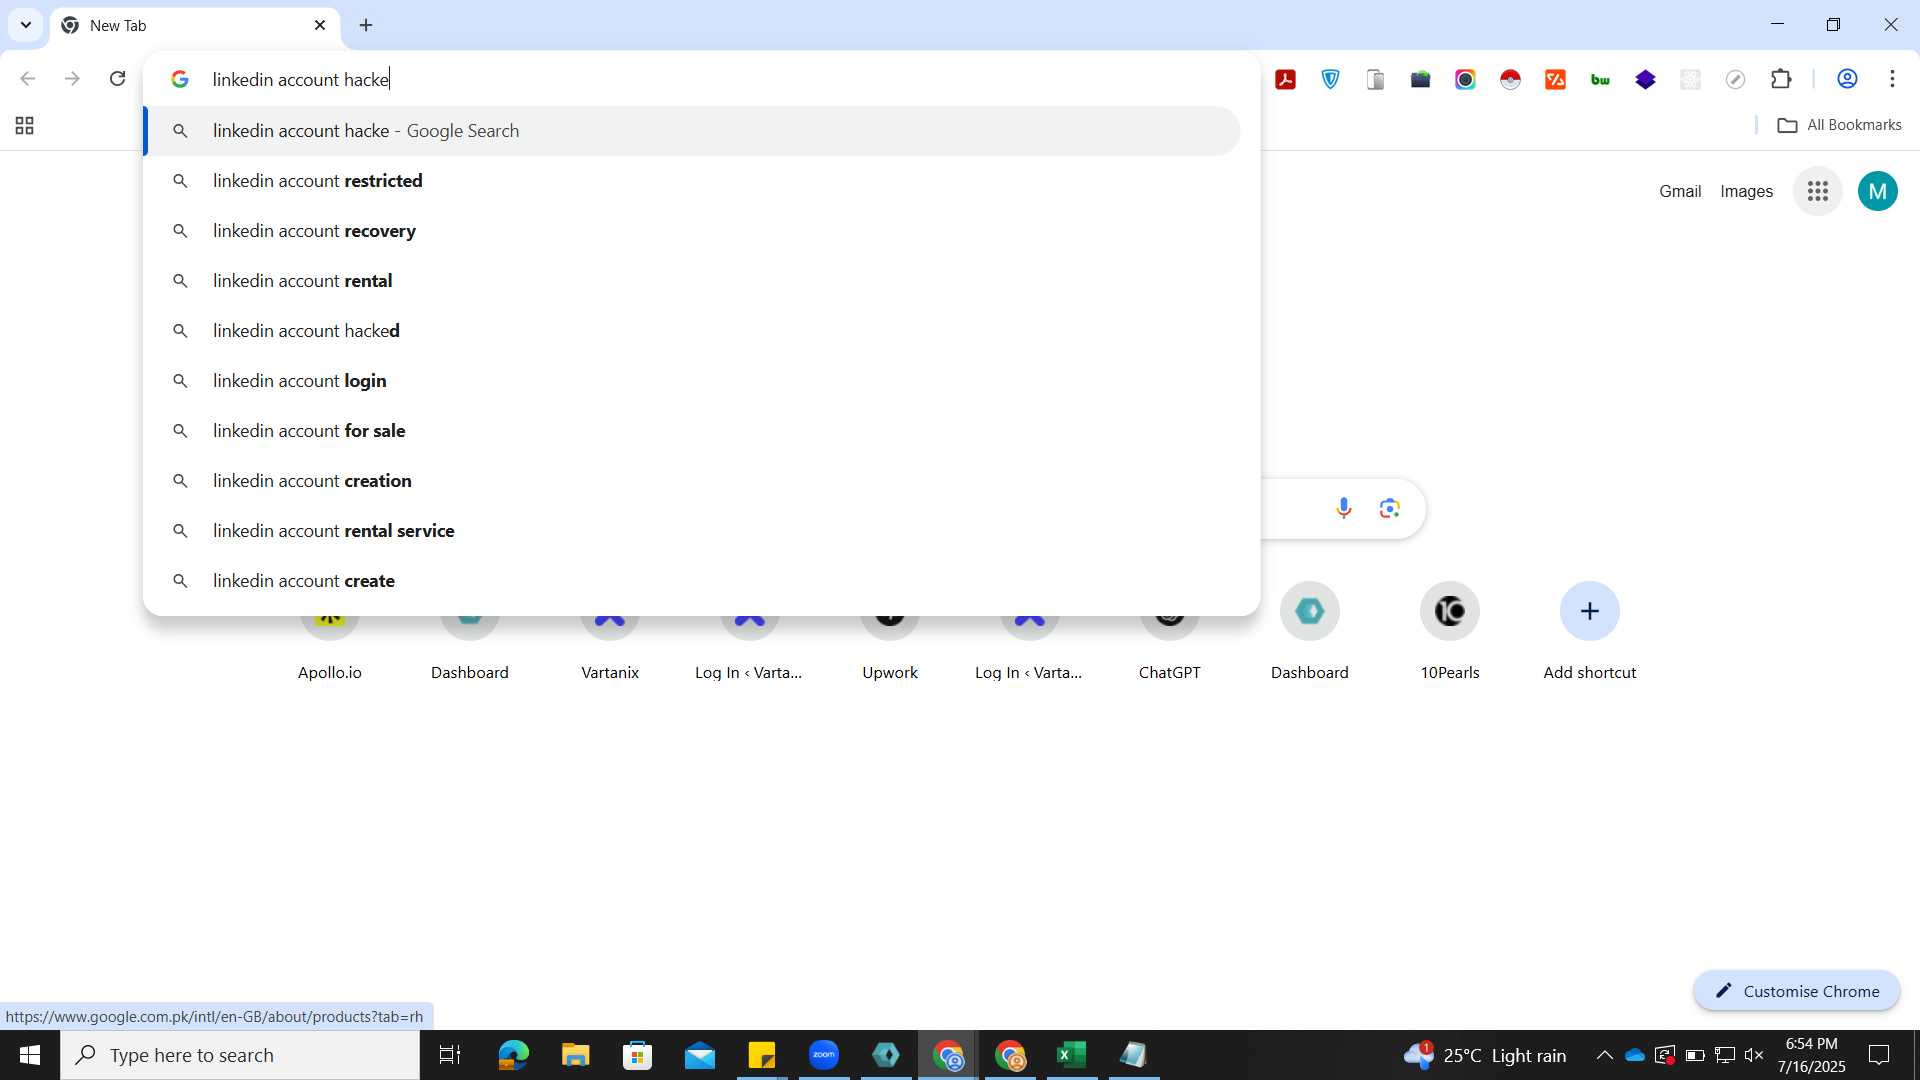Open the weather widget '25°C Light rain'
Viewport: 1920px width, 1080px height.
click(x=1485, y=1055)
